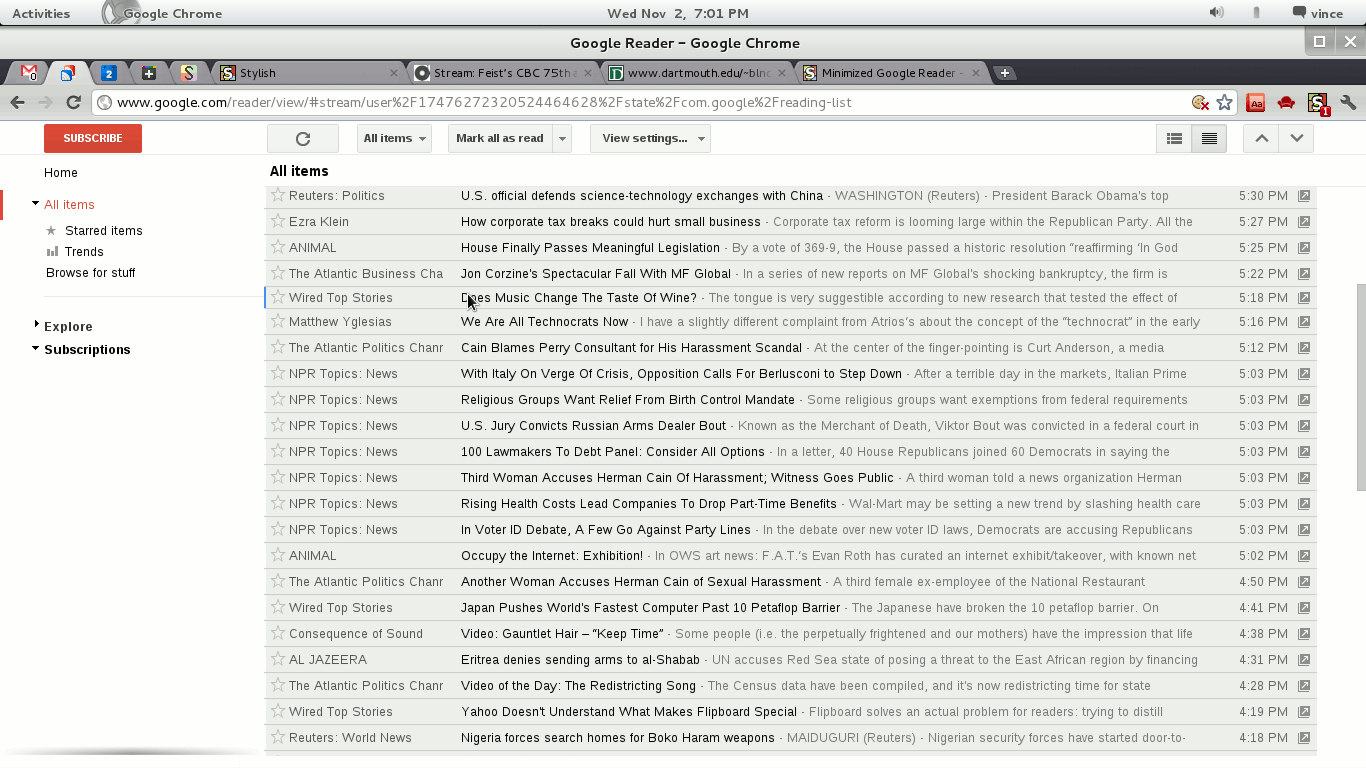Screen dimensions: 1366x768
Task: Click the red Aa extension icon
Action: (x=1256, y=102)
